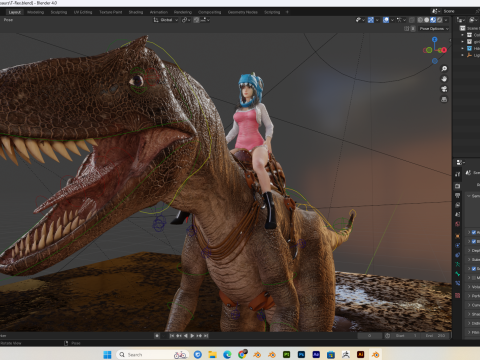Expand the Volumetrics panel
The image size is (480, 360).
click(x=469, y=287)
